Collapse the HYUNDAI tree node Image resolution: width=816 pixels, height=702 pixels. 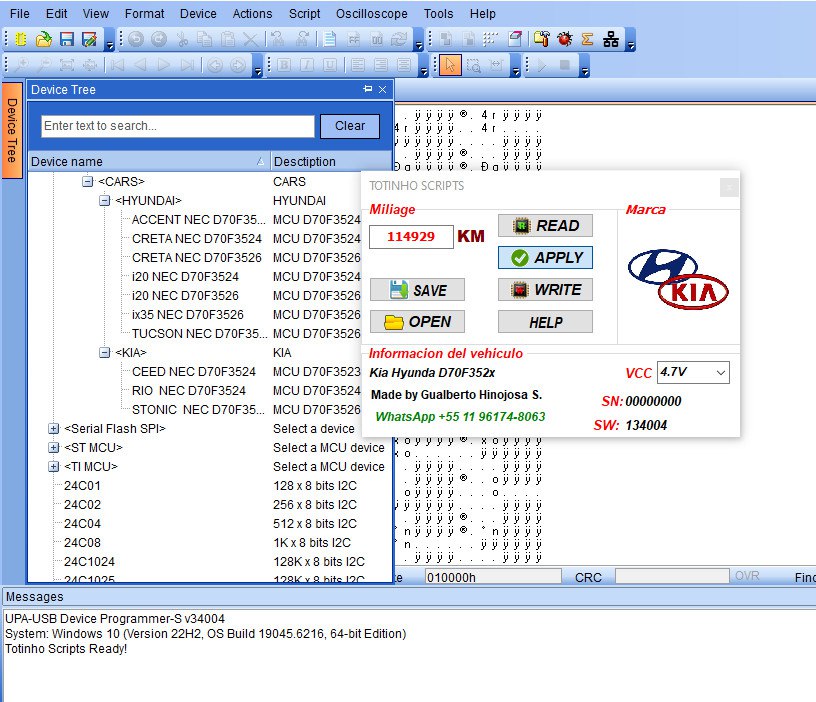[105, 201]
